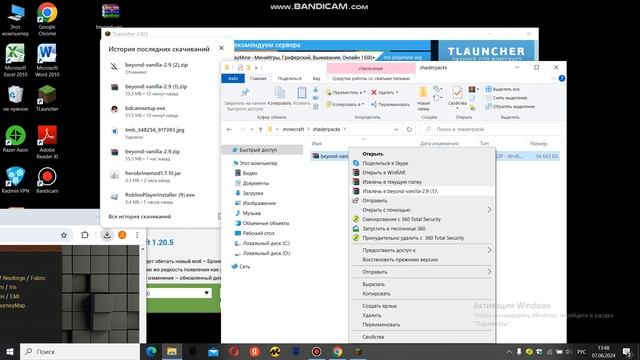
Task: Open the Bandicam desktop shortcut
Action: coord(47,180)
